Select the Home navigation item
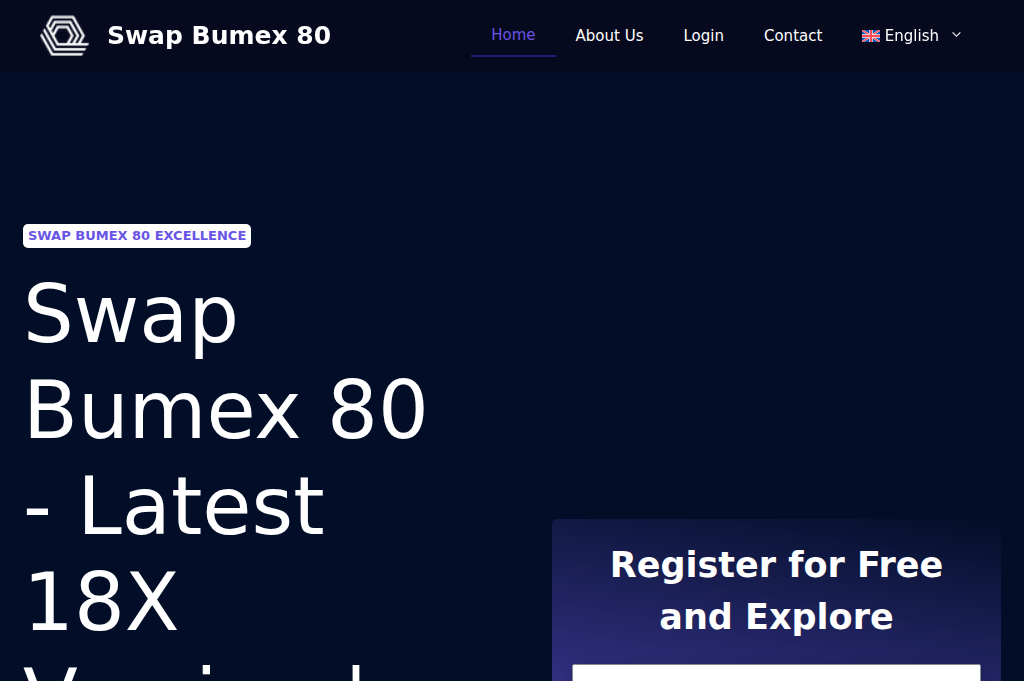The image size is (1024, 681). coord(513,34)
